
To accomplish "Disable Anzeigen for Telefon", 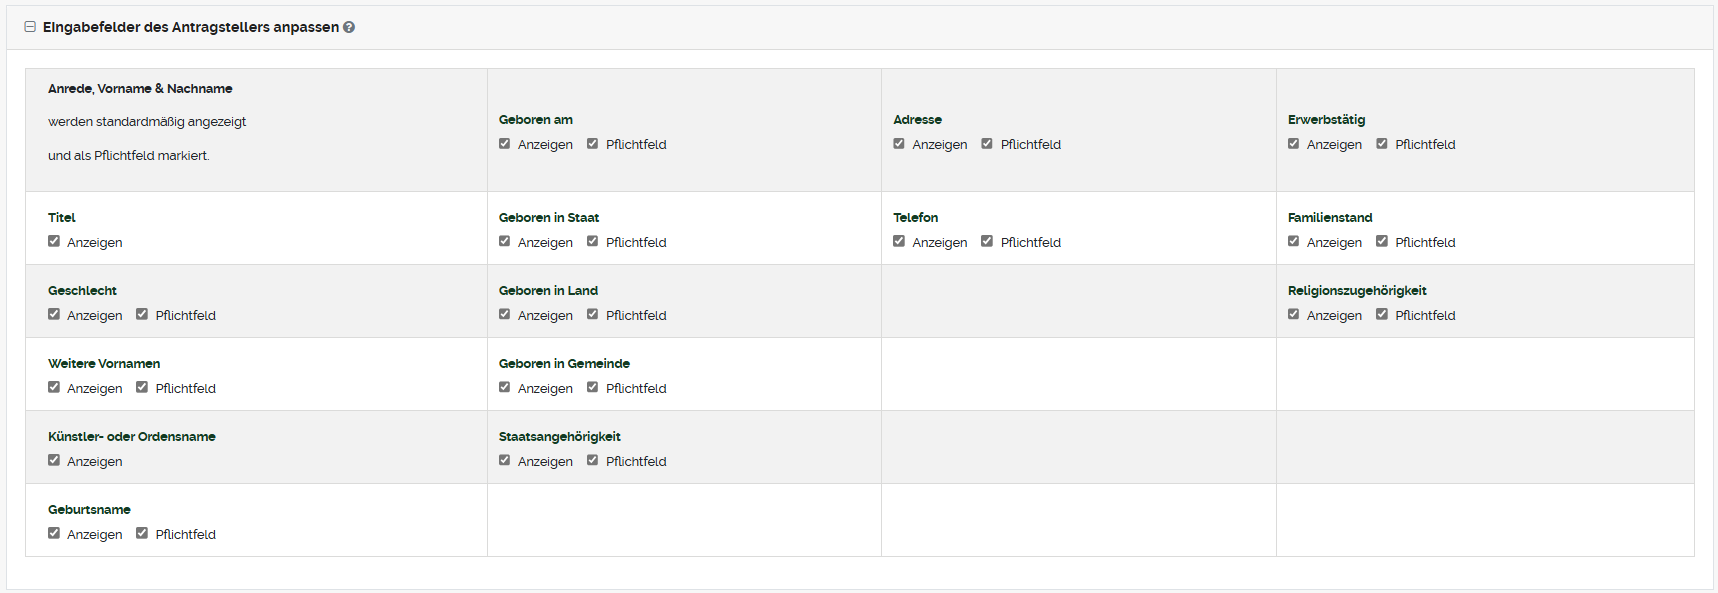I will click(x=899, y=241).
